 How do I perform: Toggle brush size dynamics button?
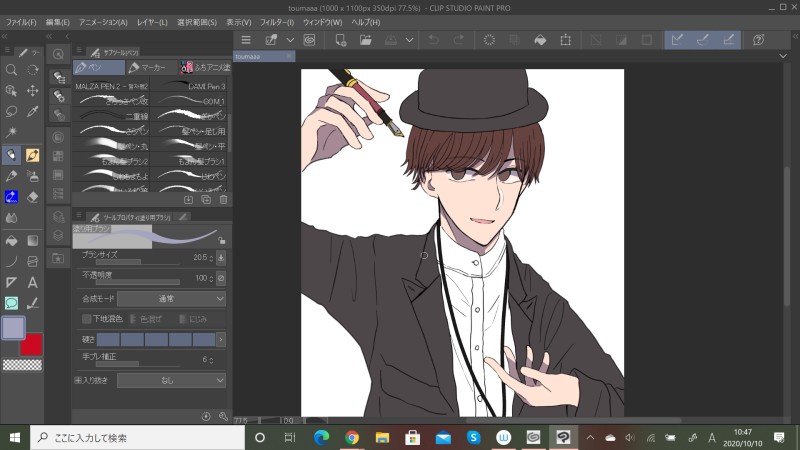[221, 258]
